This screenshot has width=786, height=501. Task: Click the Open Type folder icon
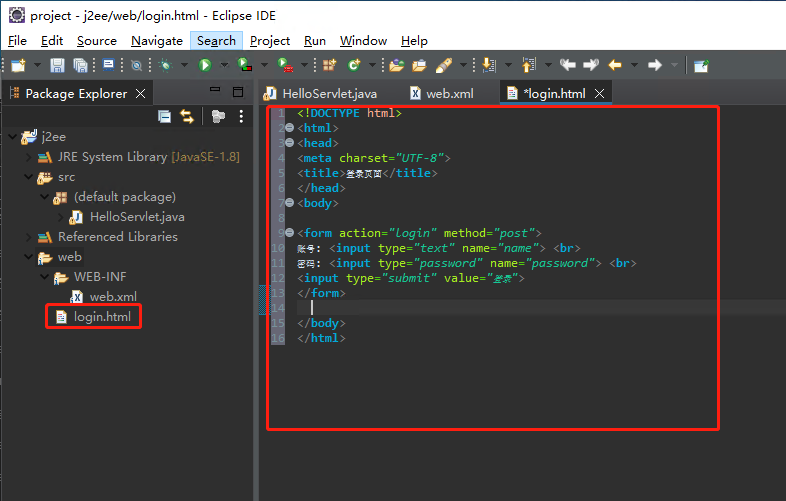tap(397, 65)
